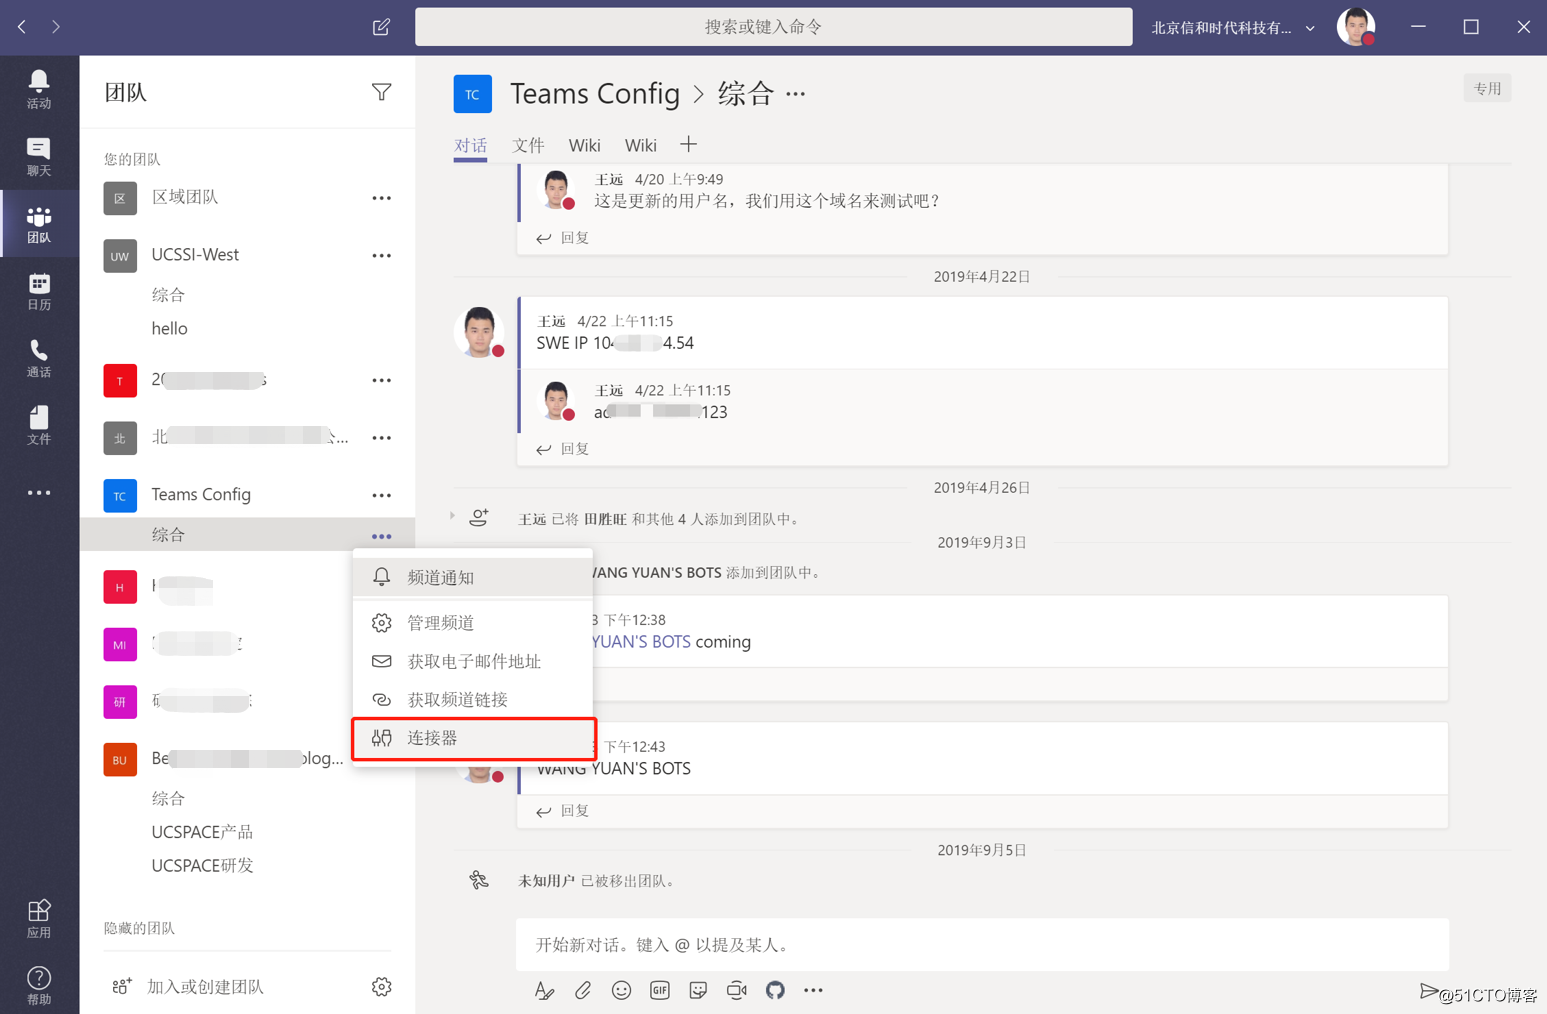The image size is (1547, 1014).
Task: Open the Calendar (日历) sidebar icon
Action: 39,291
